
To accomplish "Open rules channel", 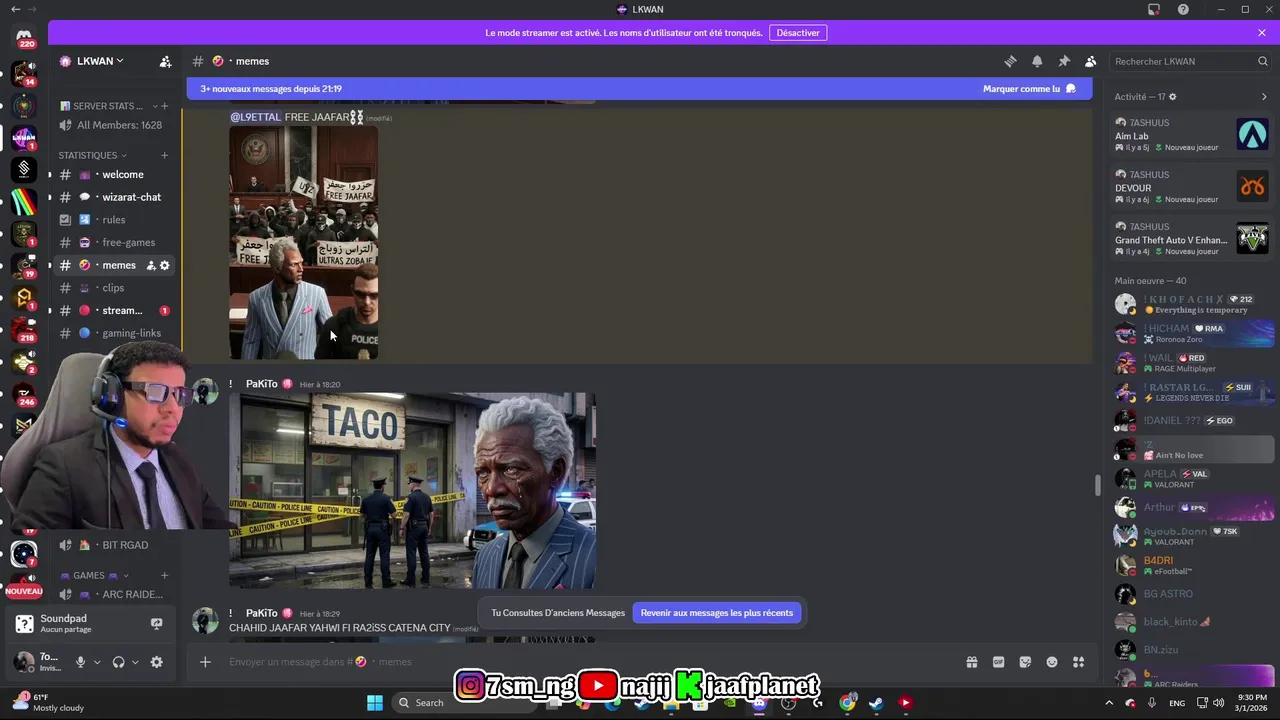I will pyautogui.click(x=115, y=220).
